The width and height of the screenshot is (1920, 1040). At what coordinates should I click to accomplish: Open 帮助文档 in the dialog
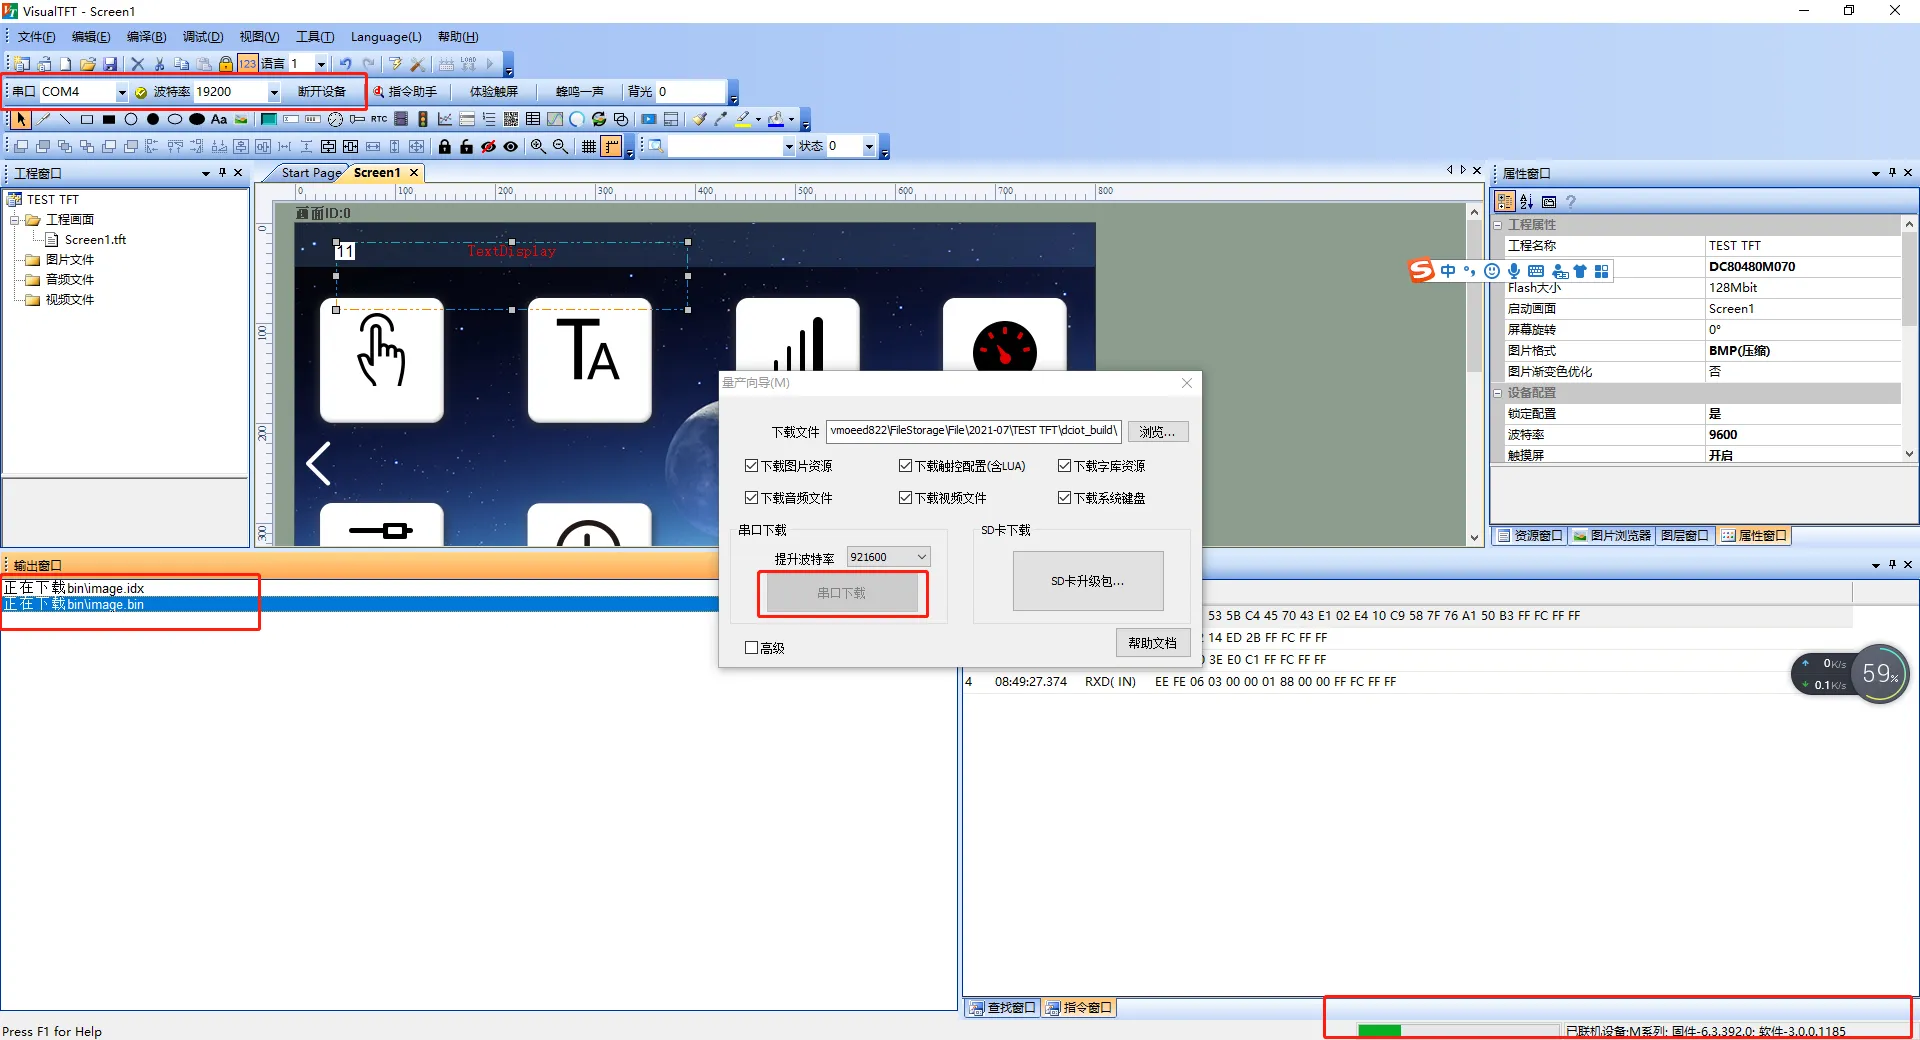click(x=1152, y=643)
